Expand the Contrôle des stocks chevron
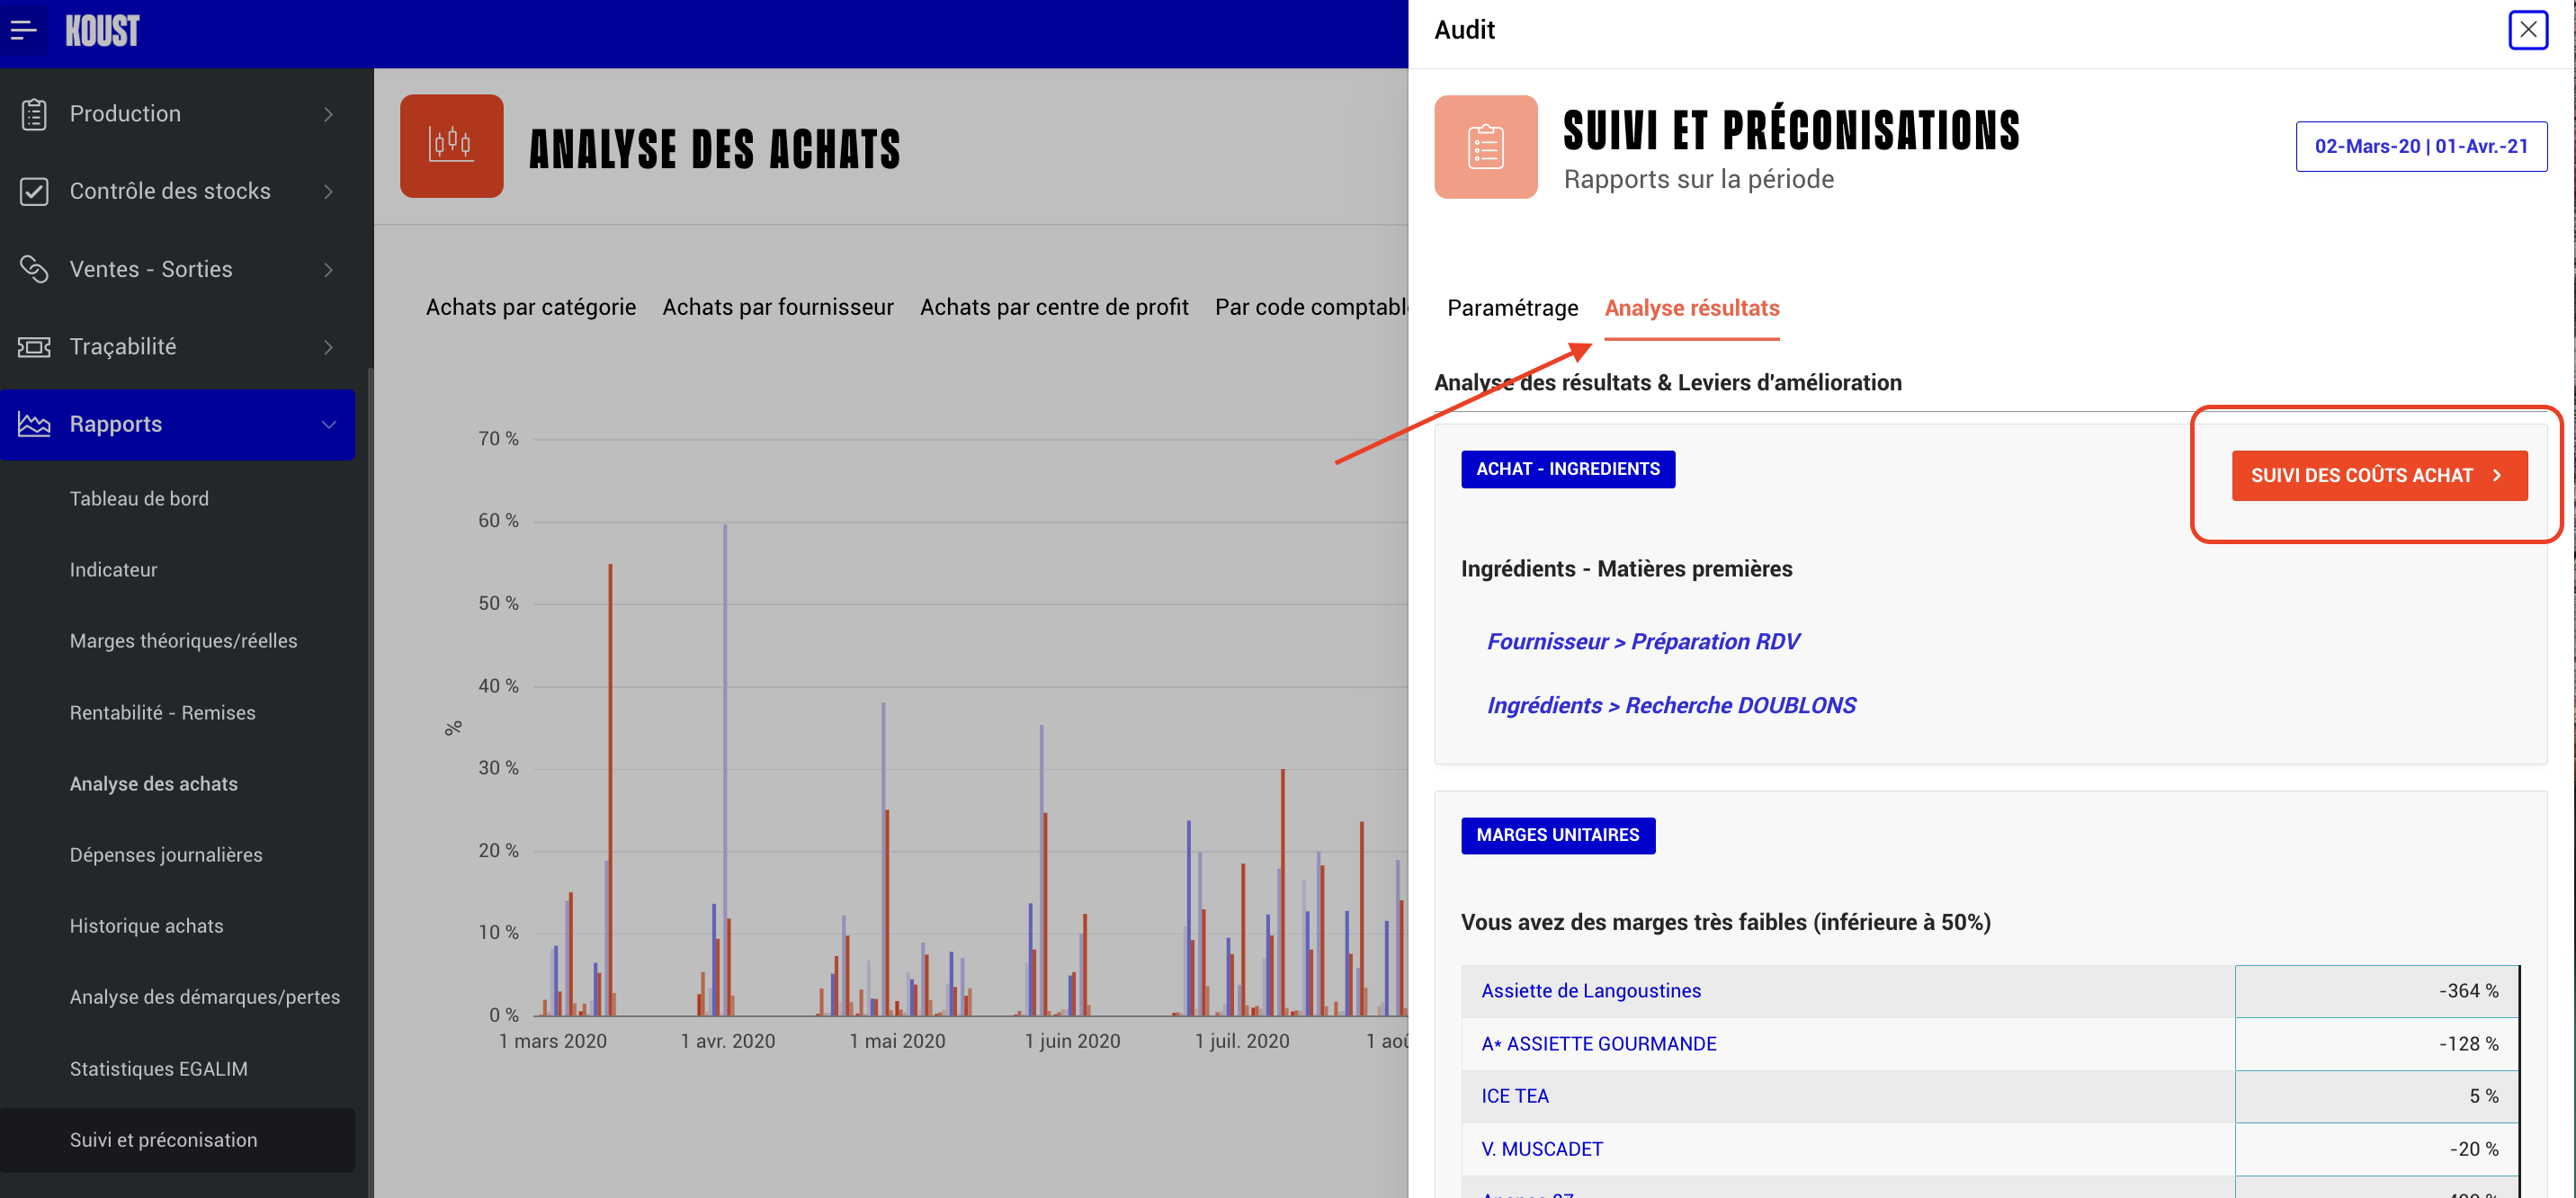 [x=328, y=191]
